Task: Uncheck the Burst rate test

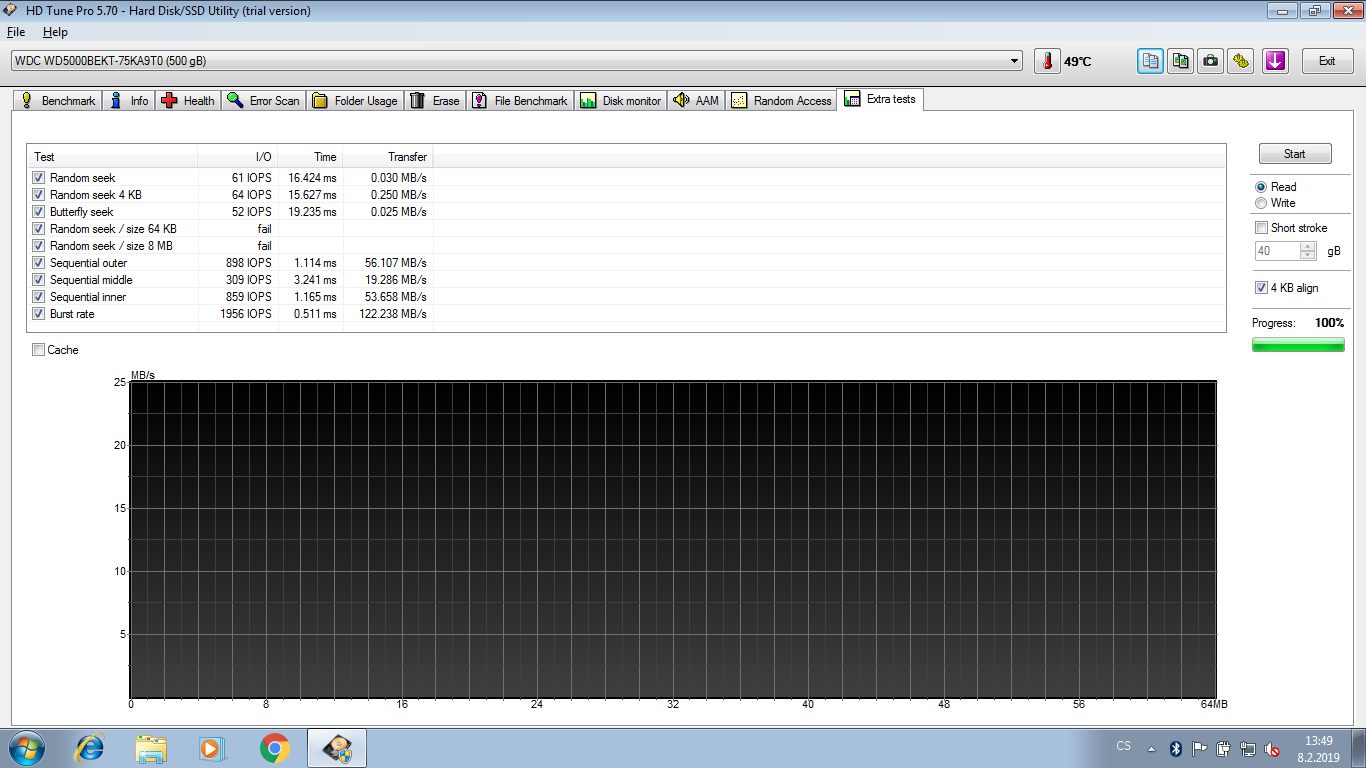Action: pyautogui.click(x=39, y=314)
